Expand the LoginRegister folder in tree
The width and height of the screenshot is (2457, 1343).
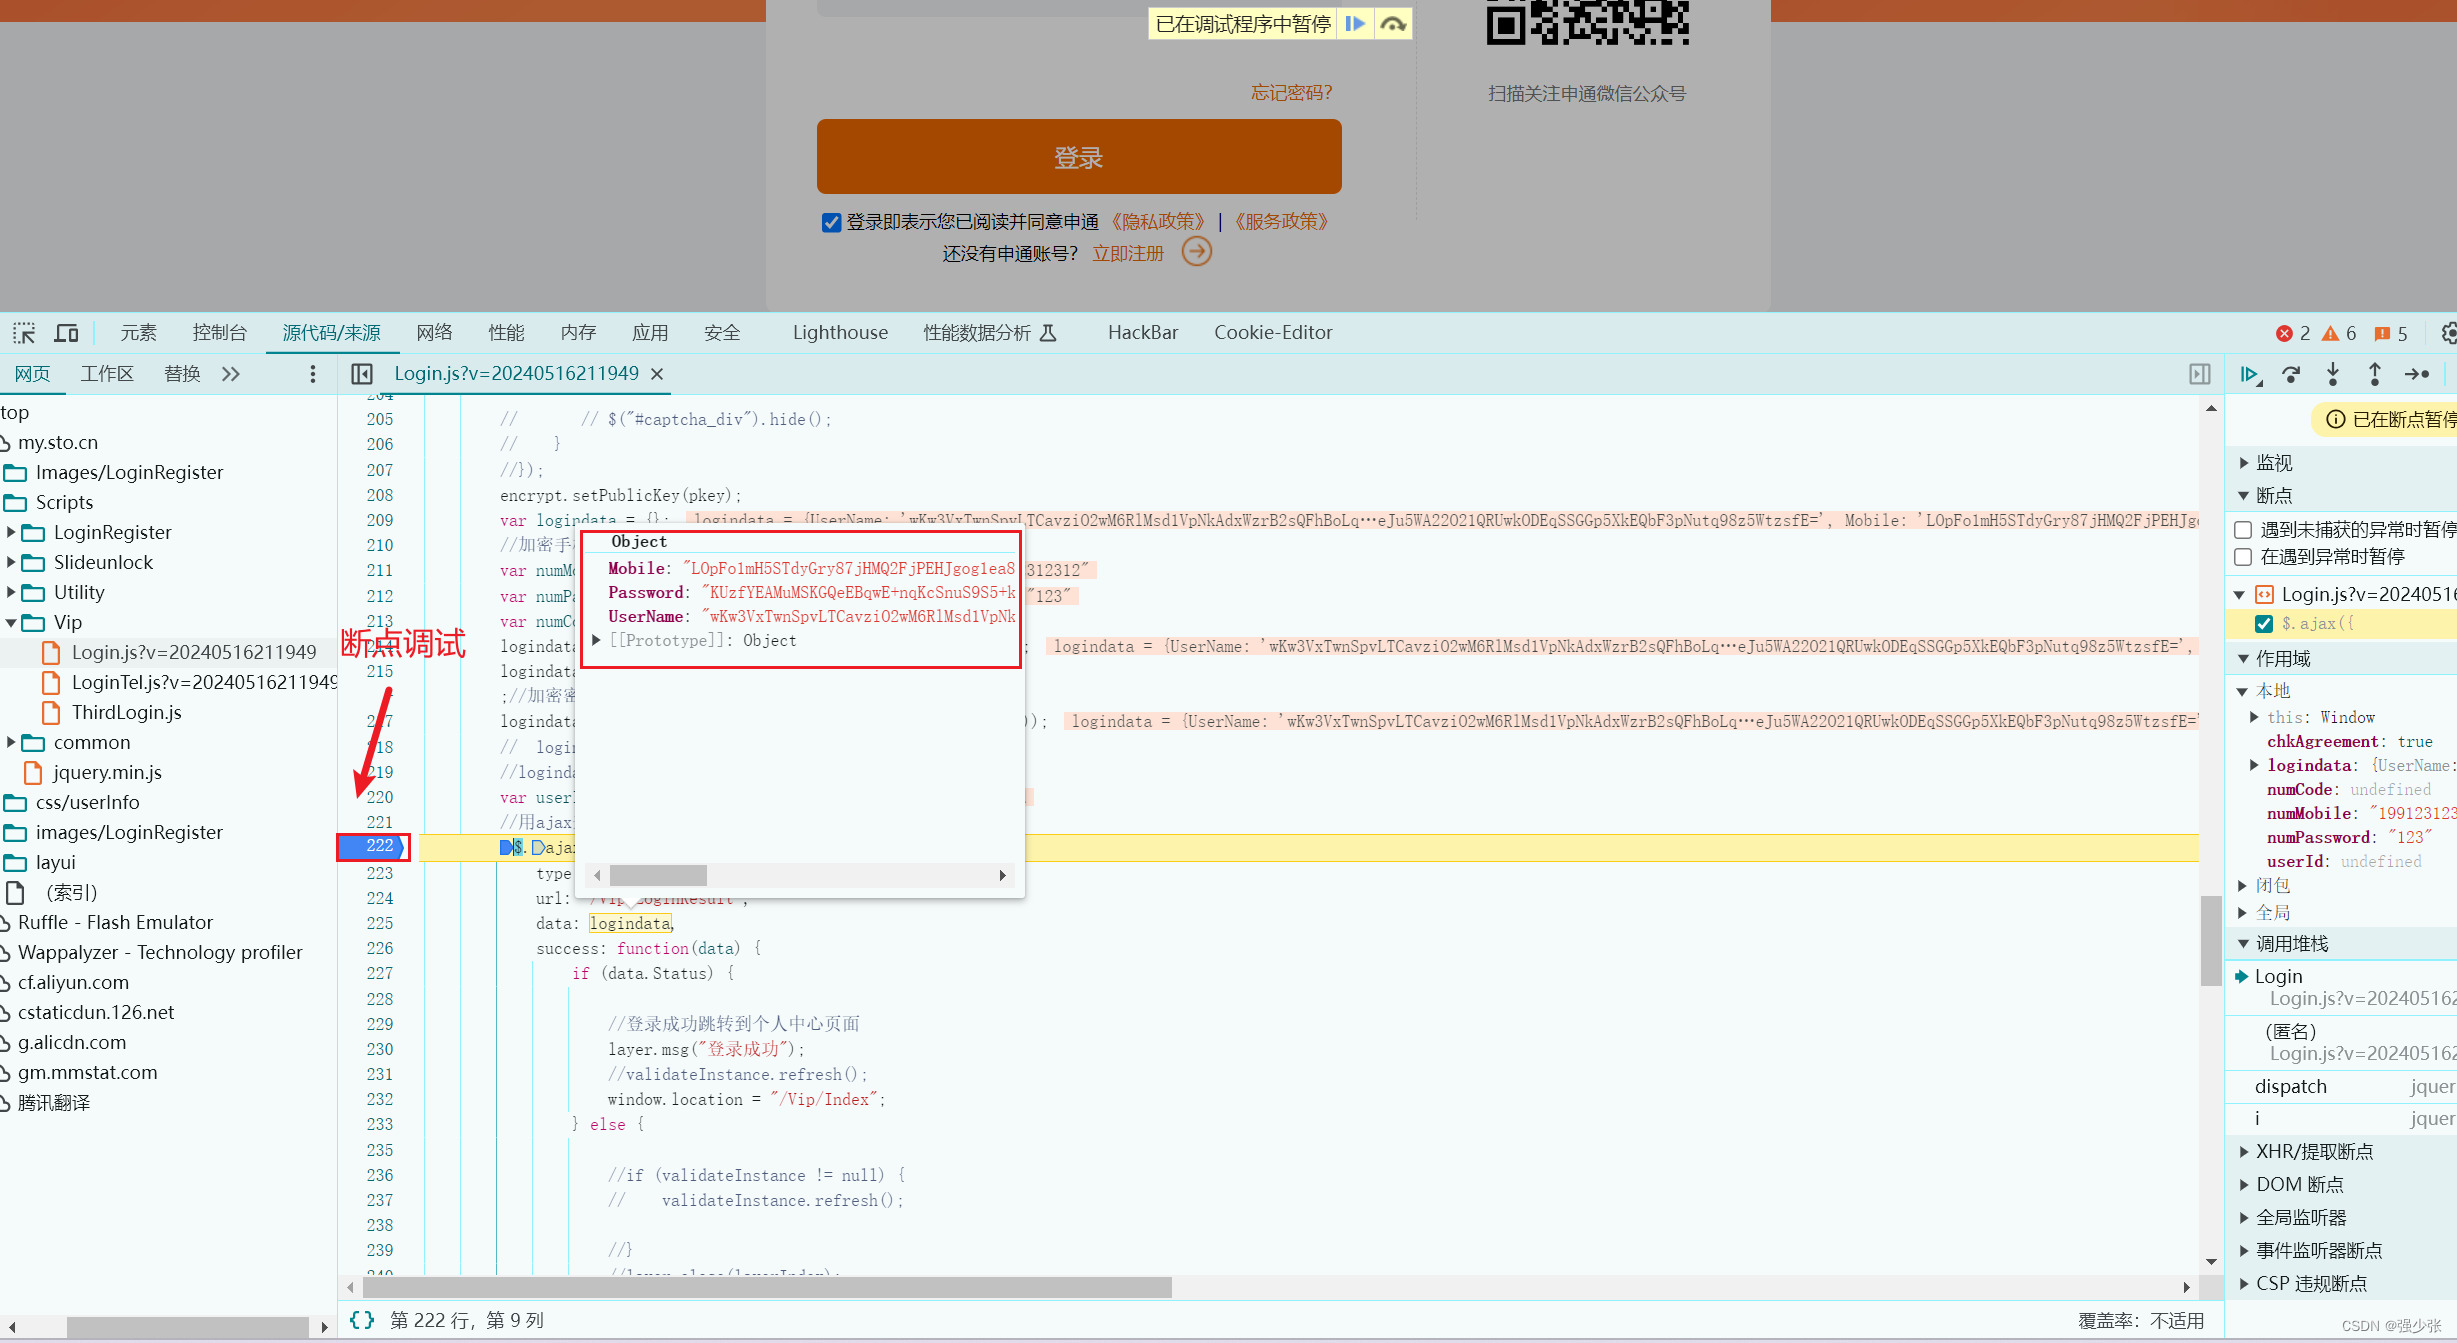(x=11, y=532)
